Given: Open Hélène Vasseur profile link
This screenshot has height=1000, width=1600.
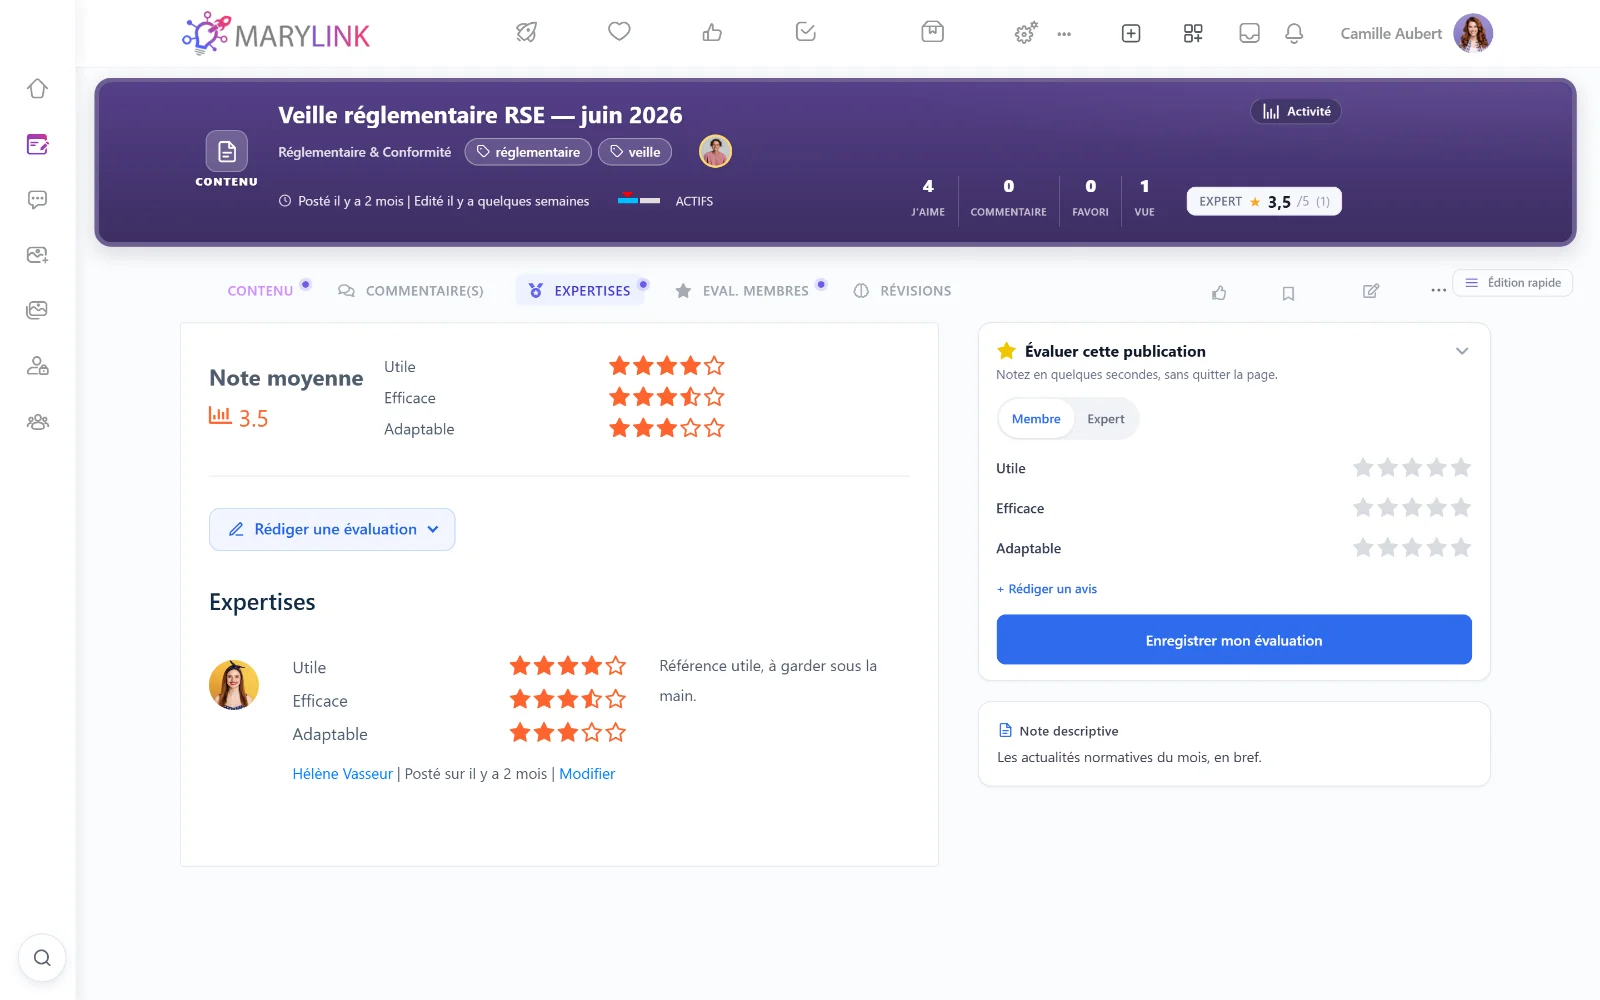Looking at the screenshot, I should tap(342, 774).
